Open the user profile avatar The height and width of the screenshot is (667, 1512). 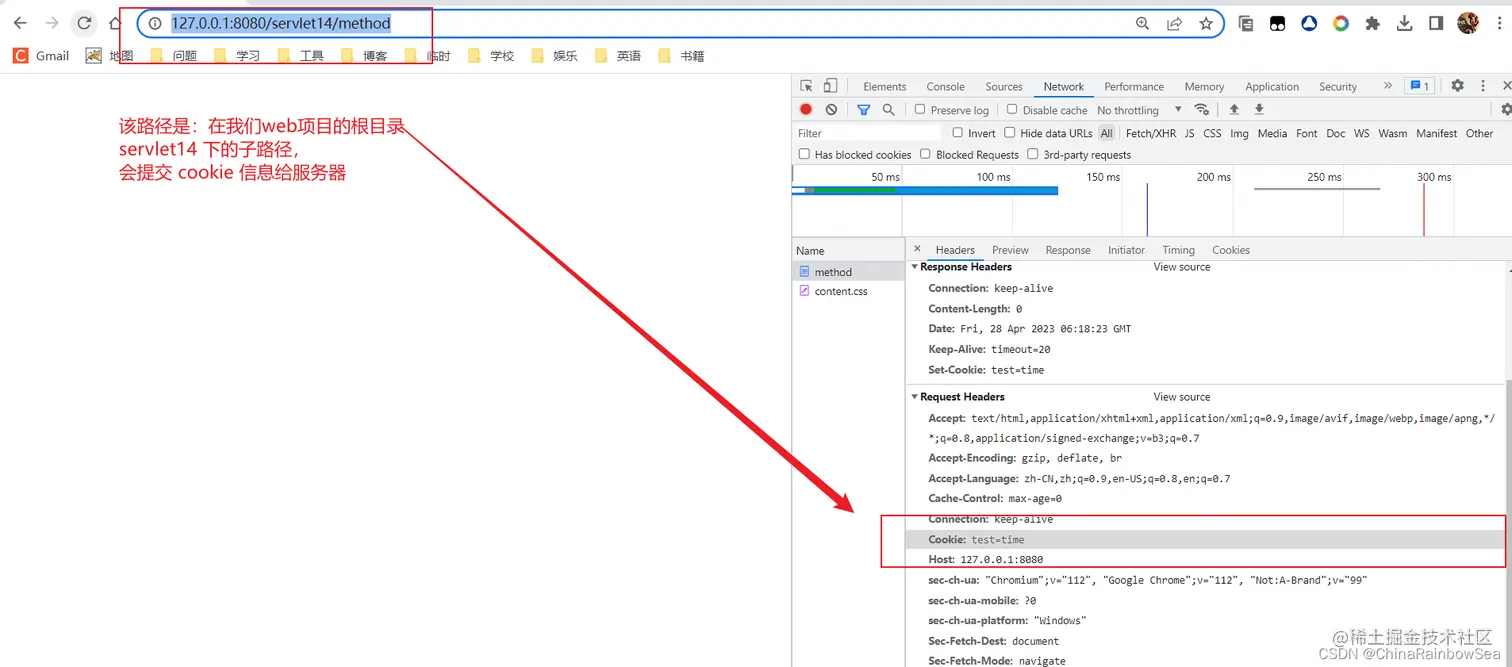point(1467,23)
